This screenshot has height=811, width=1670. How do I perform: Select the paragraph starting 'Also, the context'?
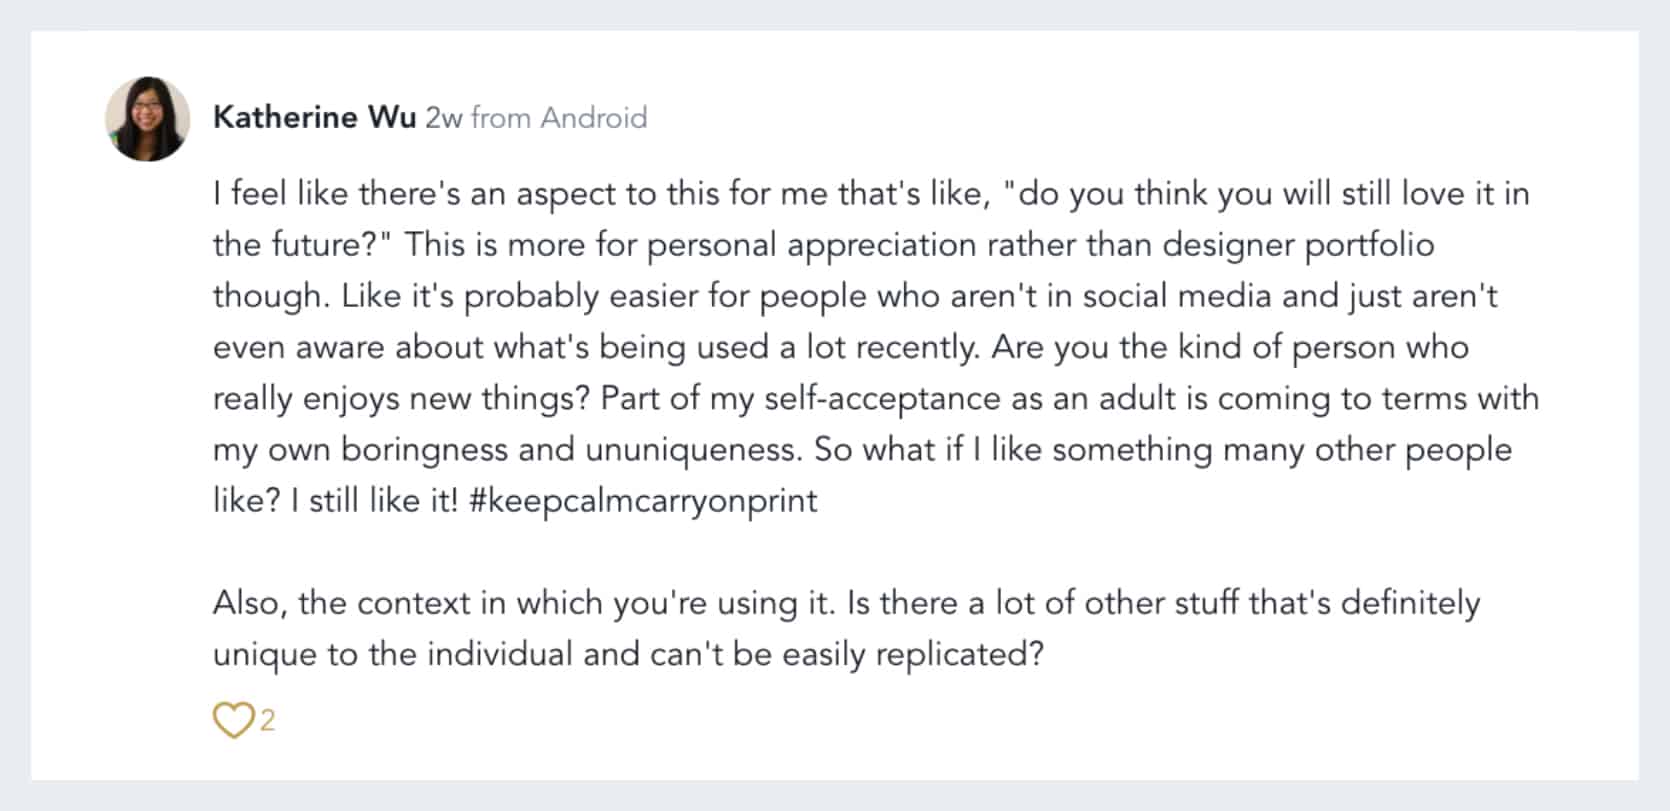tap(846, 628)
